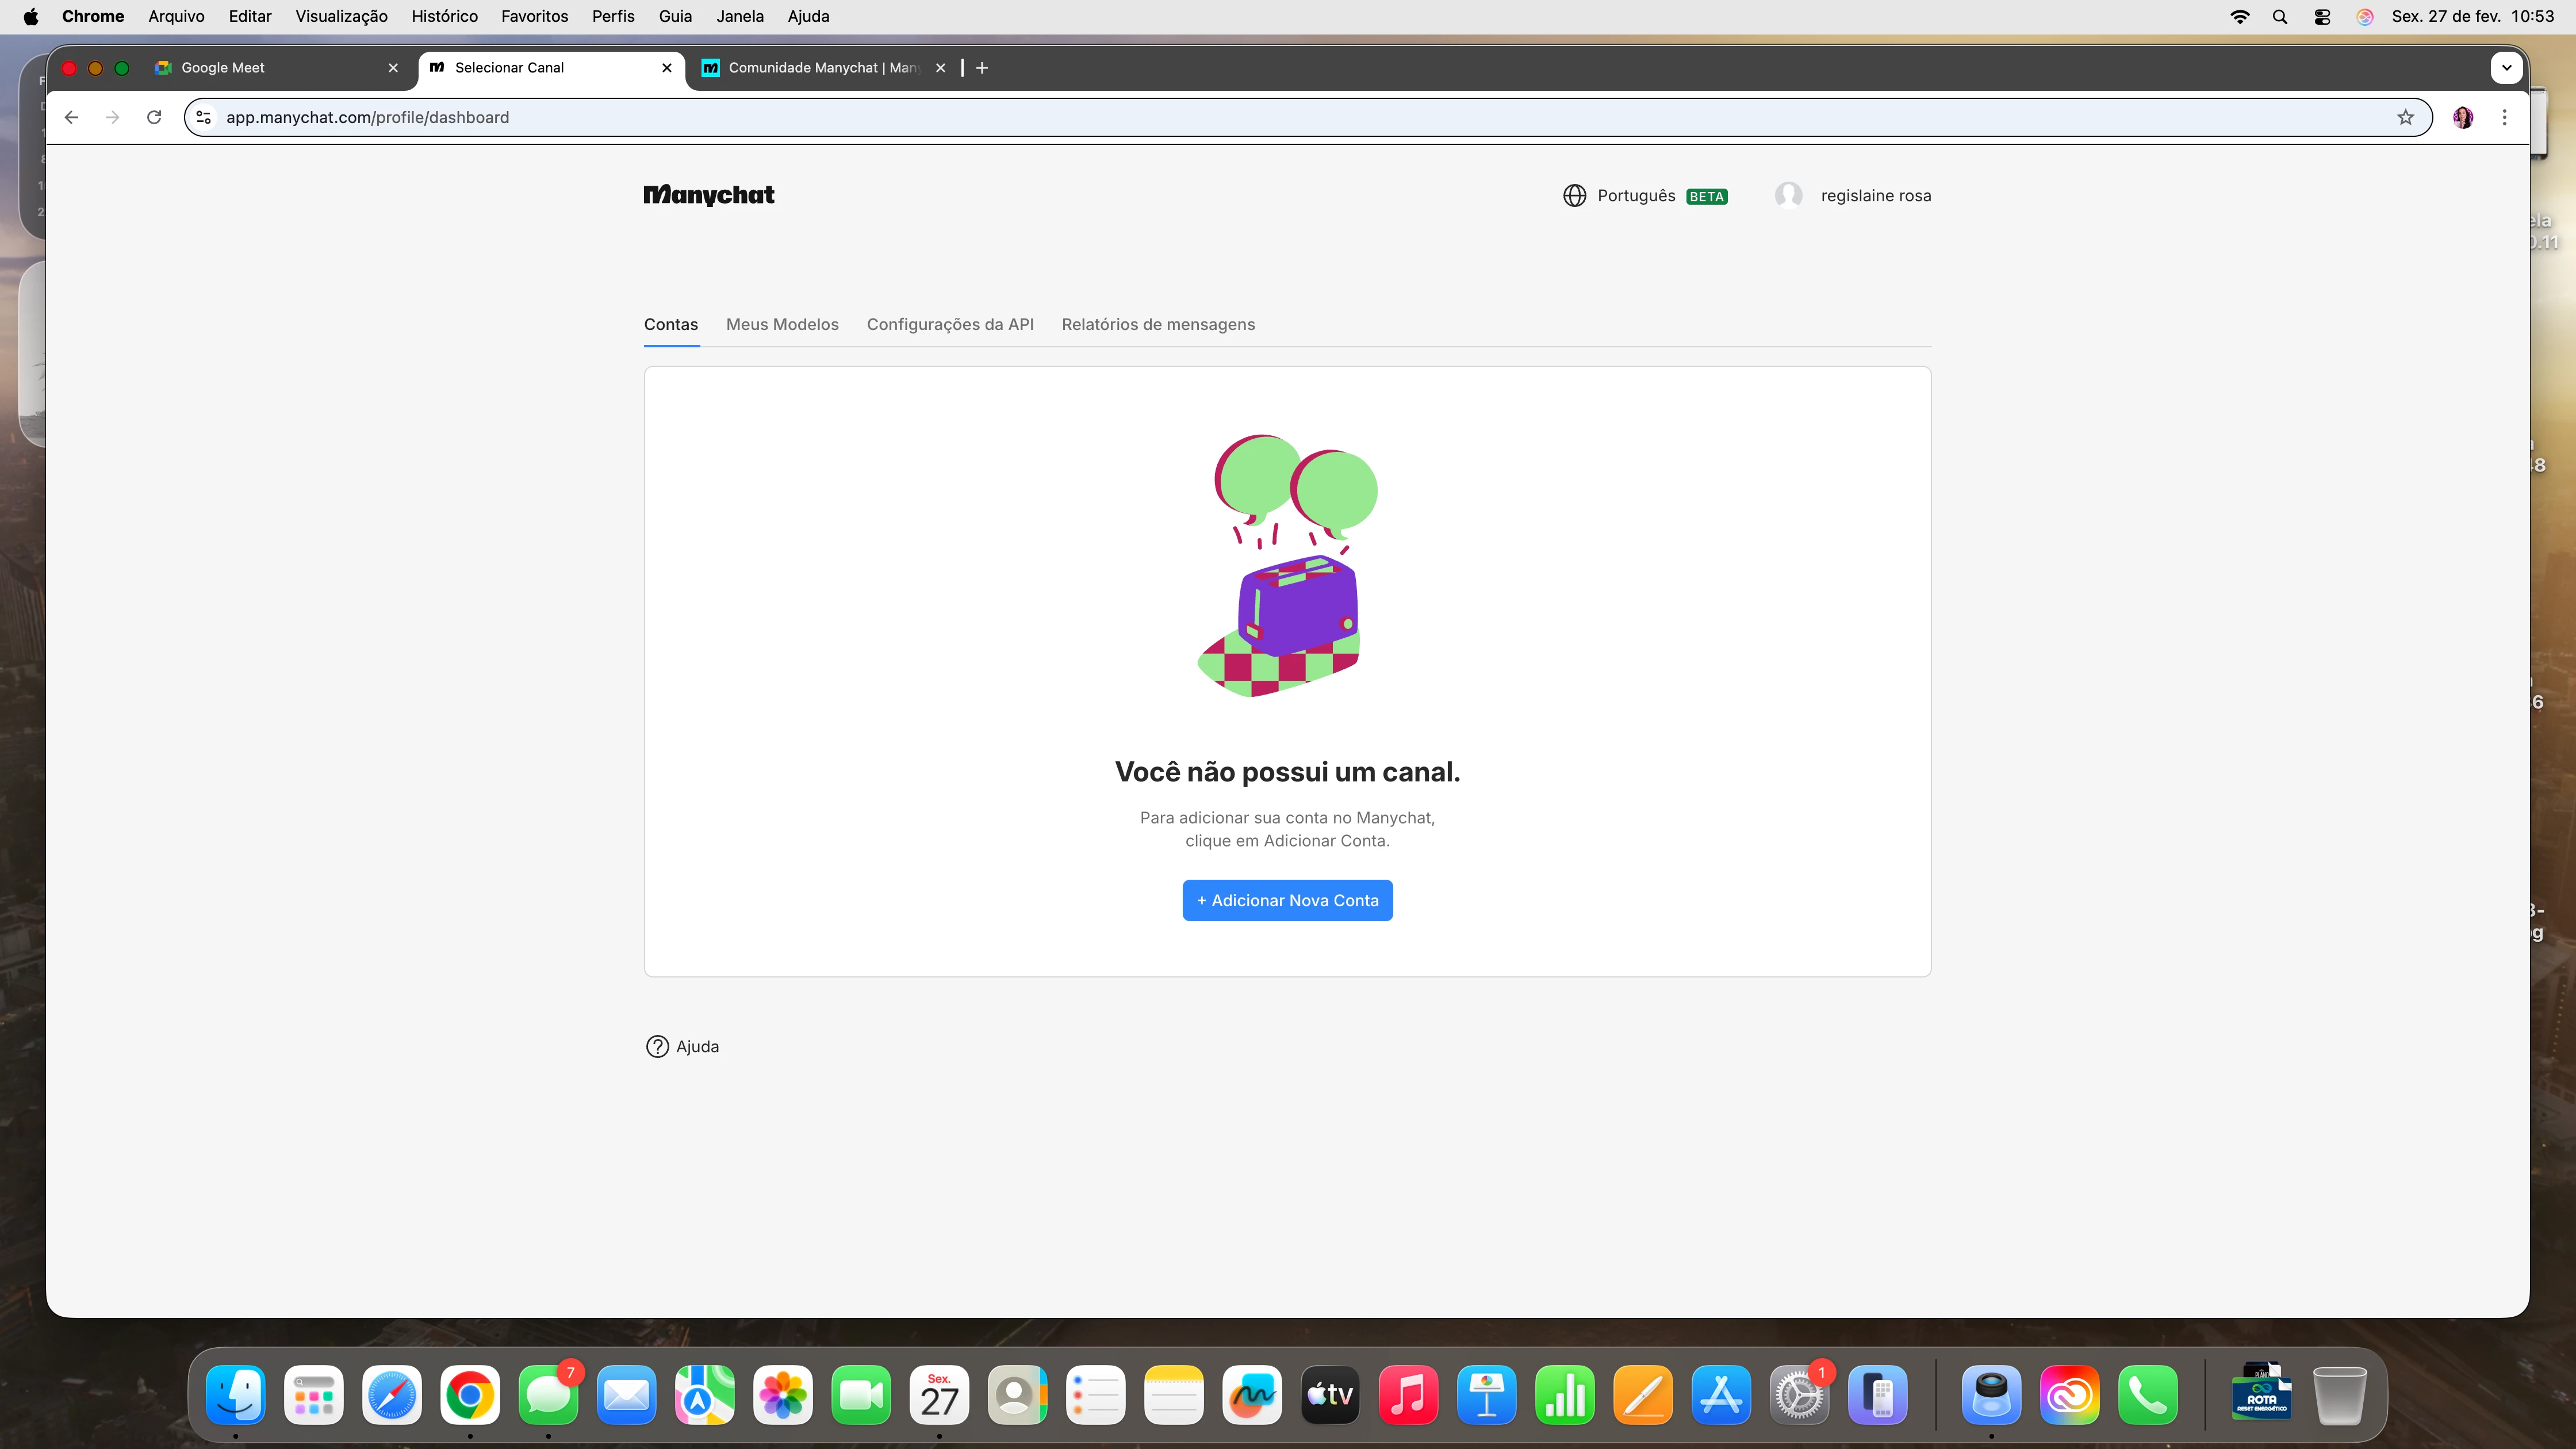Image resolution: width=2576 pixels, height=1449 pixels.
Task: Reload the page with refresh icon
Action: coord(154,117)
